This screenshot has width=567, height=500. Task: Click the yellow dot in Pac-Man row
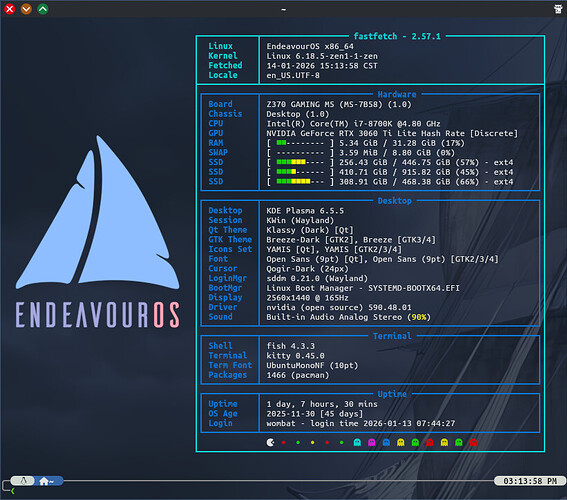pos(312,443)
